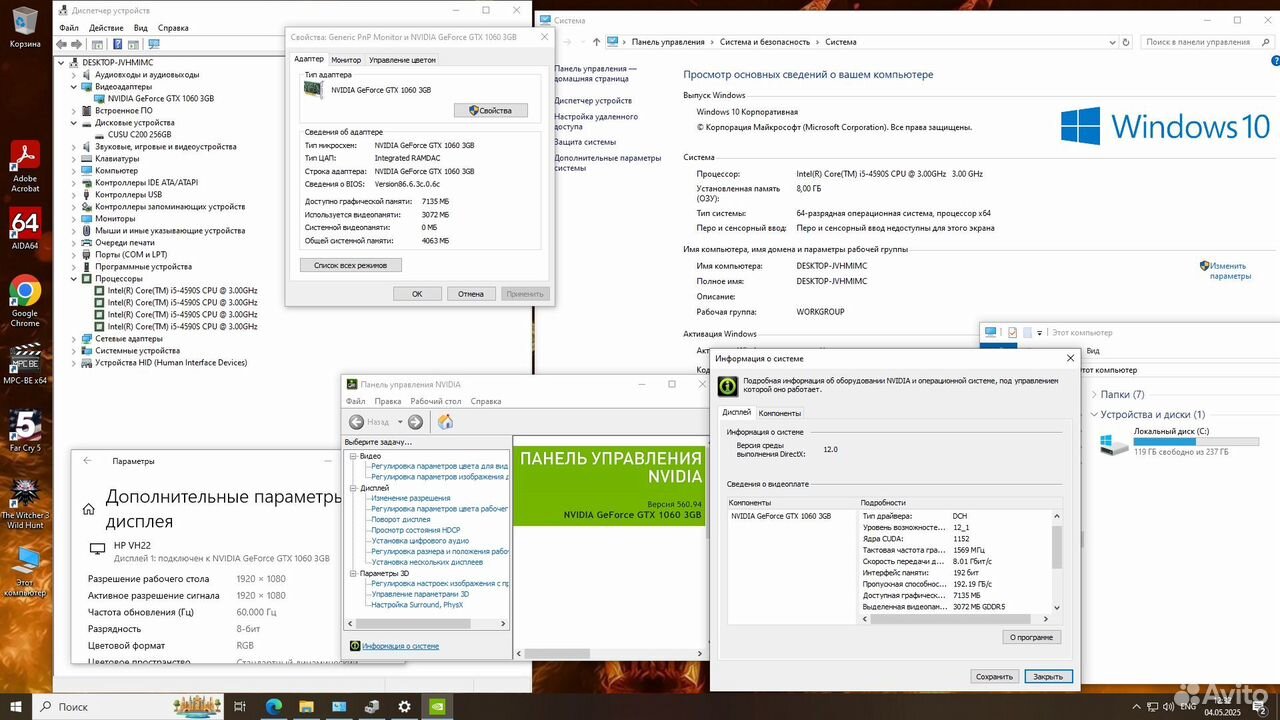Open the Назад history dropdown arrow in NVIDIA panel
The image size is (1280, 720).
point(400,422)
